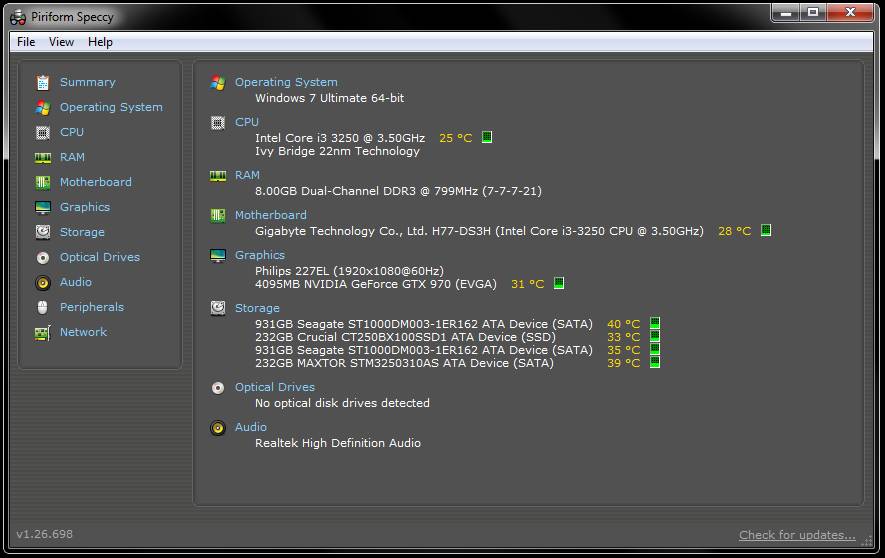Click the RAM heading link in main panel
The width and height of the screenshot is (885, 558).
[x=247, y=175]
